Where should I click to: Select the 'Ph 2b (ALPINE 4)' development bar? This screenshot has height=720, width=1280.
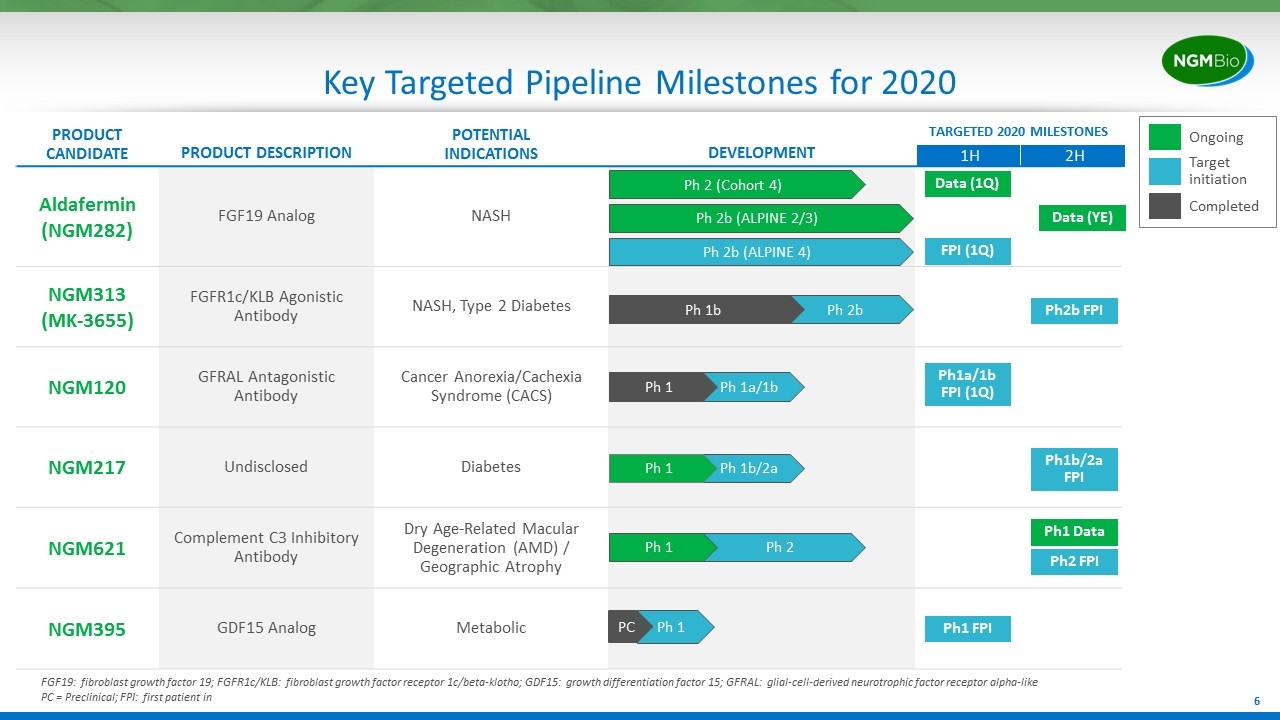click(x=760, y=252)
